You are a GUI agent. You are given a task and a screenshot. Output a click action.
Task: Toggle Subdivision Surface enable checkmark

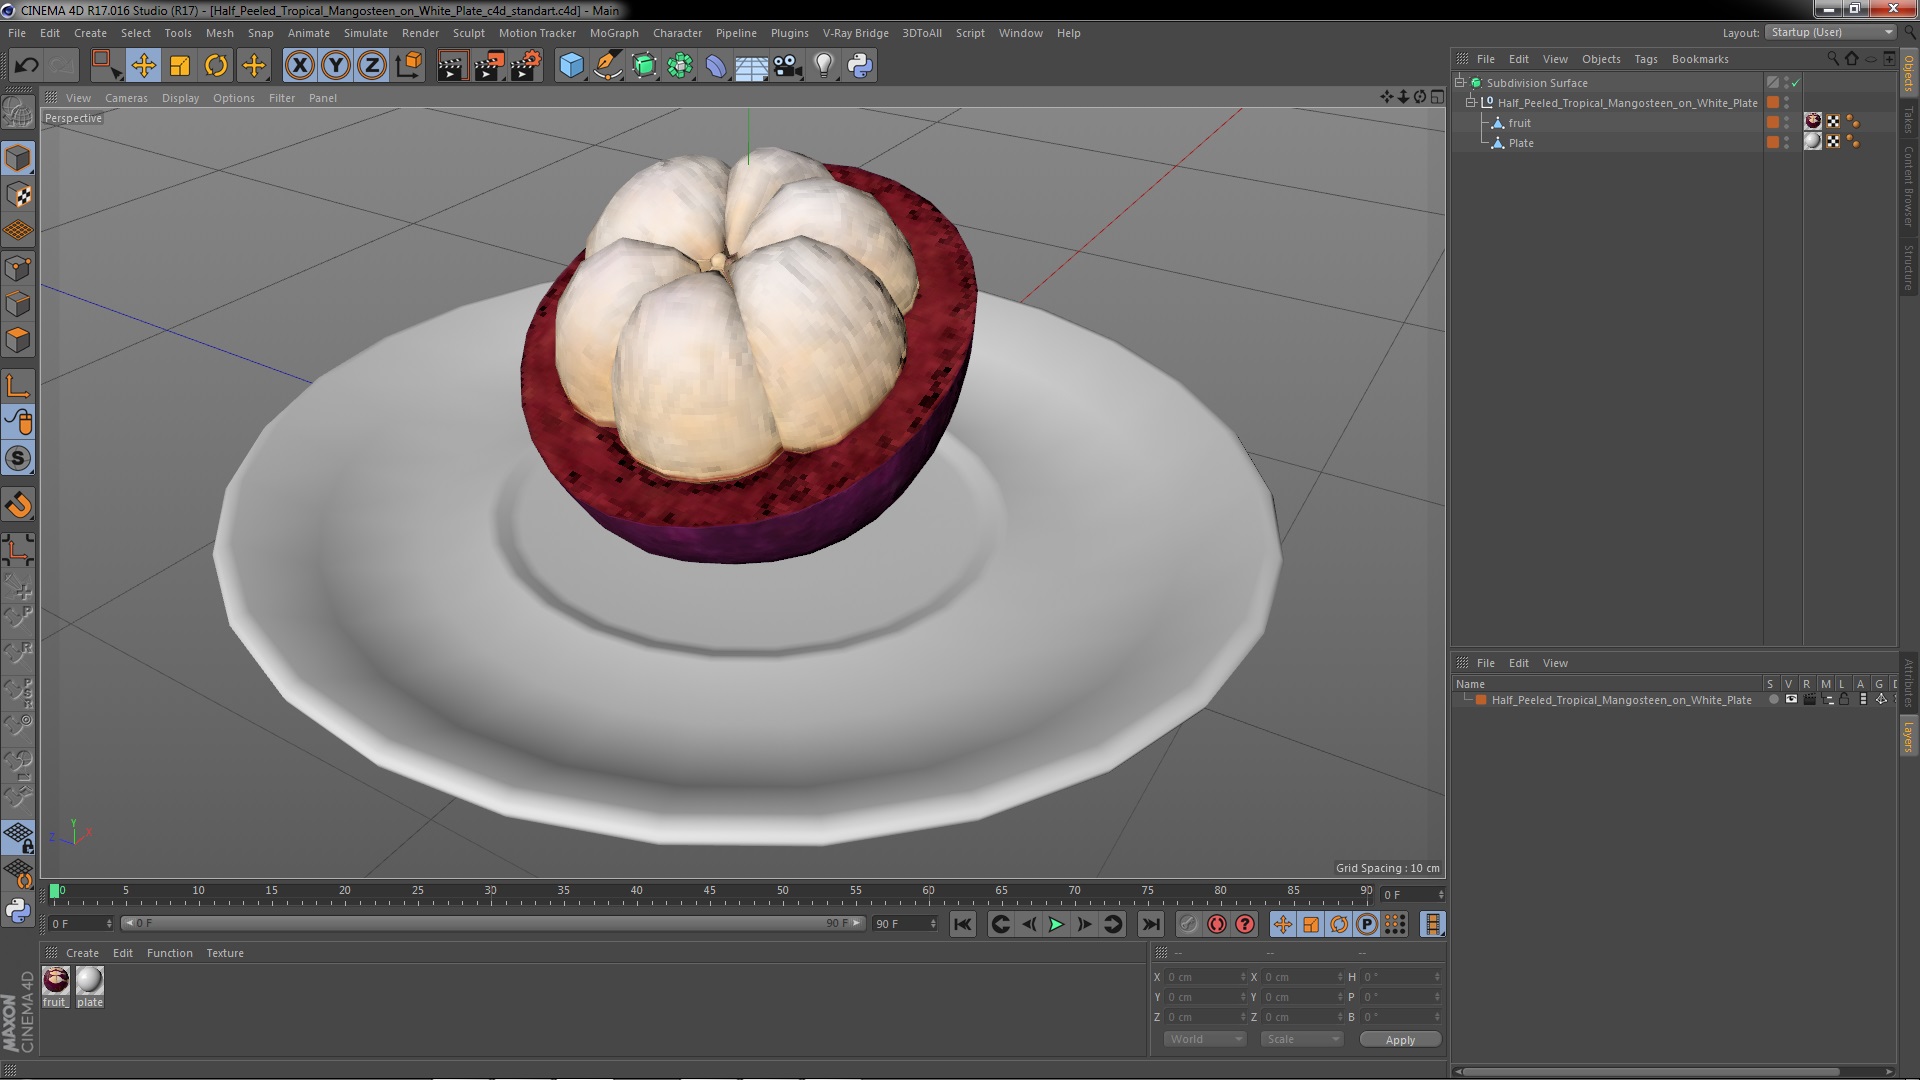tap(1796, 82)
